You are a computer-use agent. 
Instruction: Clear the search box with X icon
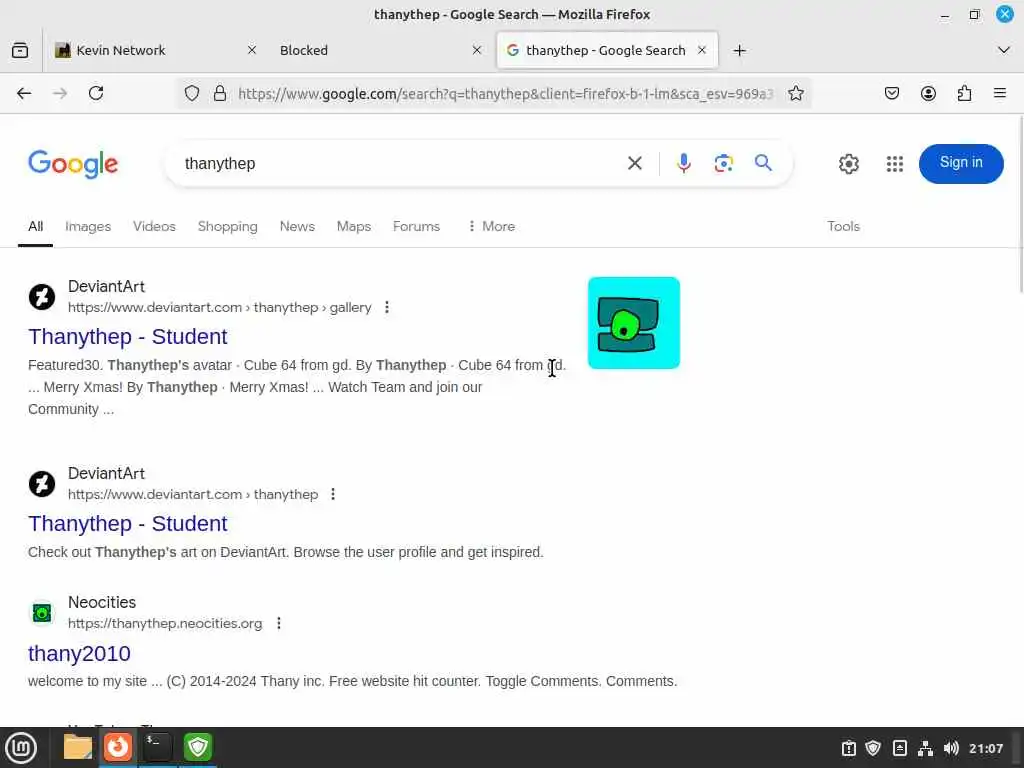click(x=635, y=163)
